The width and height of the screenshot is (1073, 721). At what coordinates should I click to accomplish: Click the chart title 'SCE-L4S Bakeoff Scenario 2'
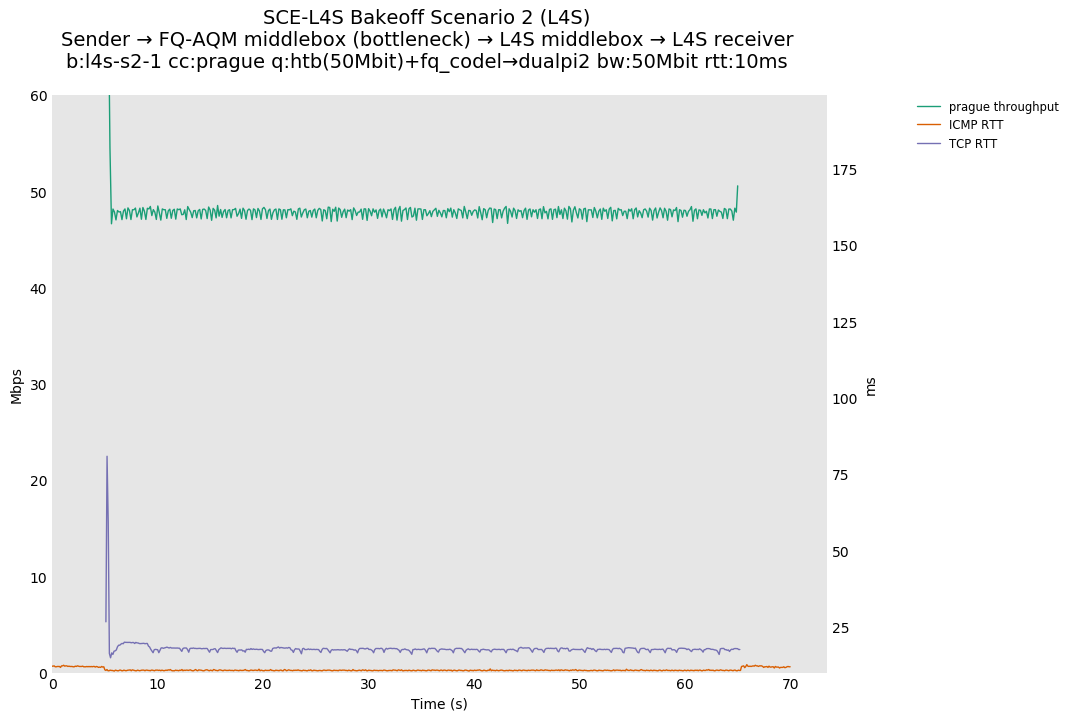(426, 18)
